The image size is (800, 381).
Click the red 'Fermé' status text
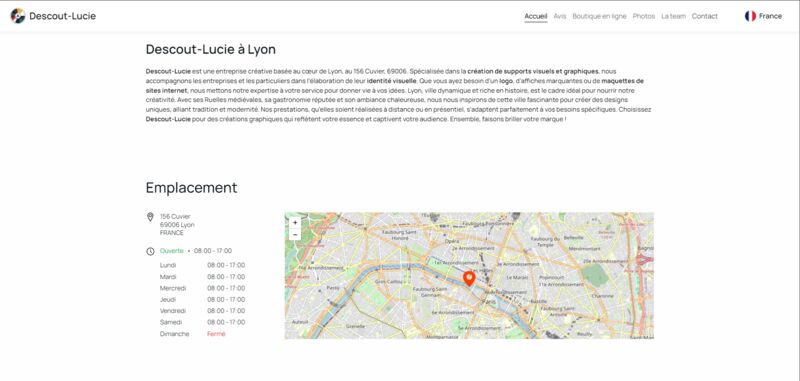tap(216, 334)
